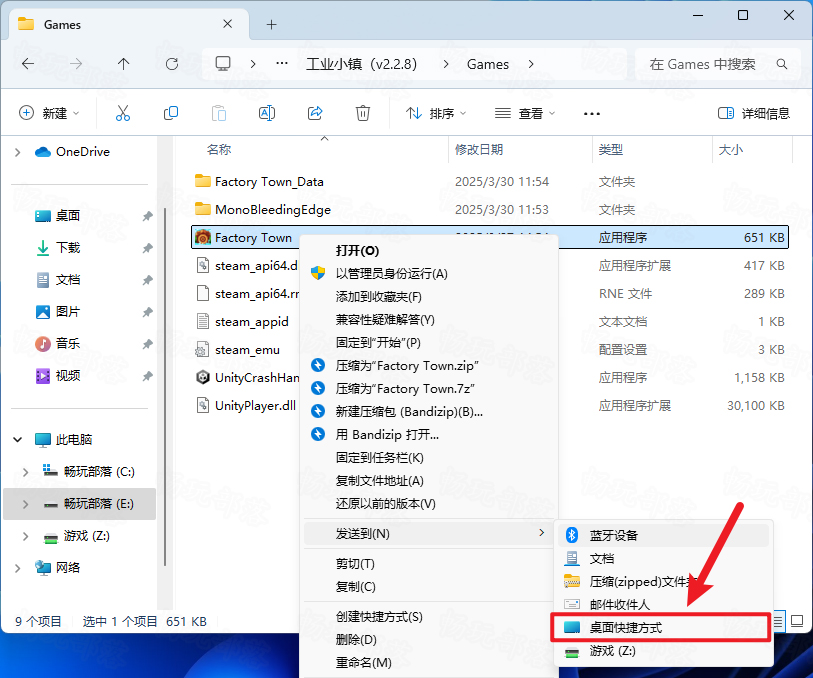Click the This PC monitor icon in address bar
This screenshot has height=678, width=813.
pyautogui.click(x=223, y=64)
